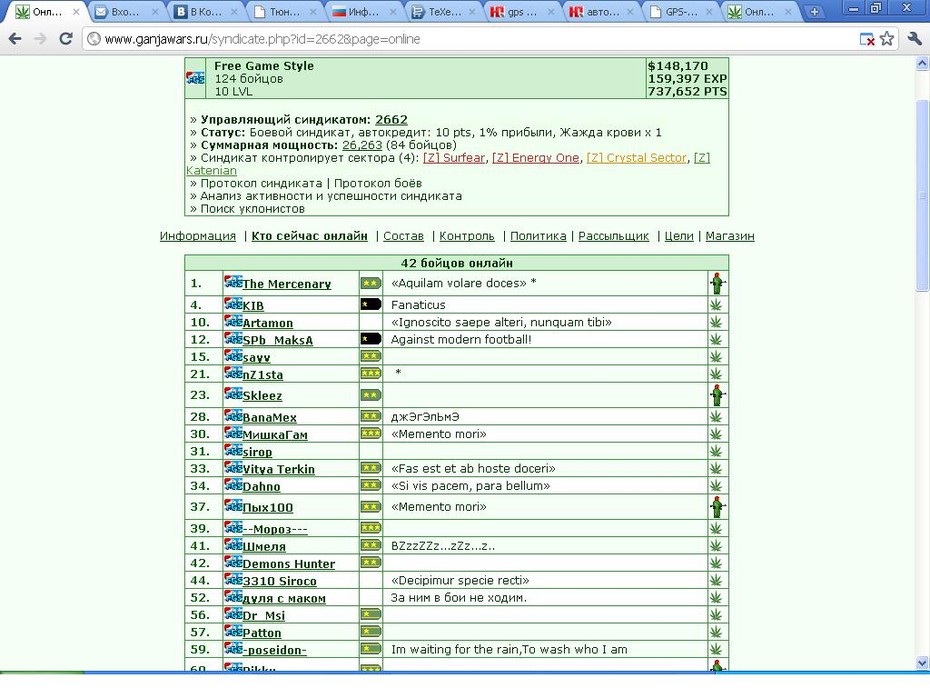Open the Цели section link
This screenshot has height=698, width=930.
pos(679,236)
